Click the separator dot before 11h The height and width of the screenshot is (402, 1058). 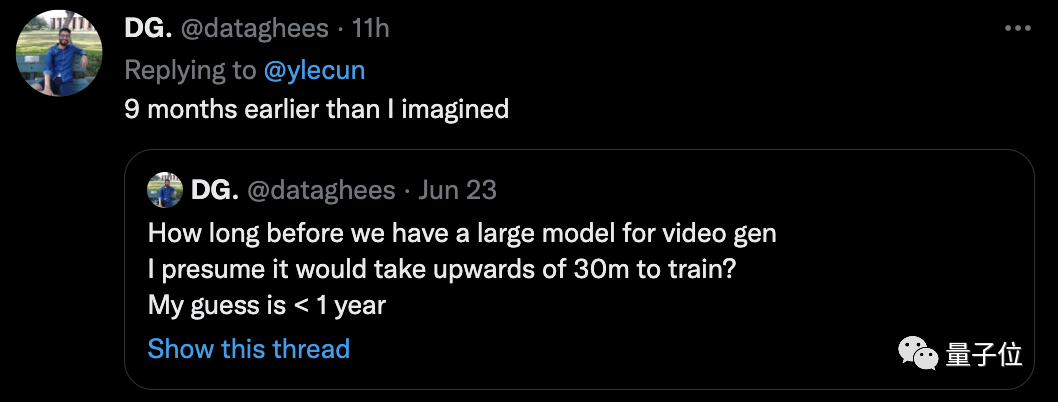pos(342,29)
